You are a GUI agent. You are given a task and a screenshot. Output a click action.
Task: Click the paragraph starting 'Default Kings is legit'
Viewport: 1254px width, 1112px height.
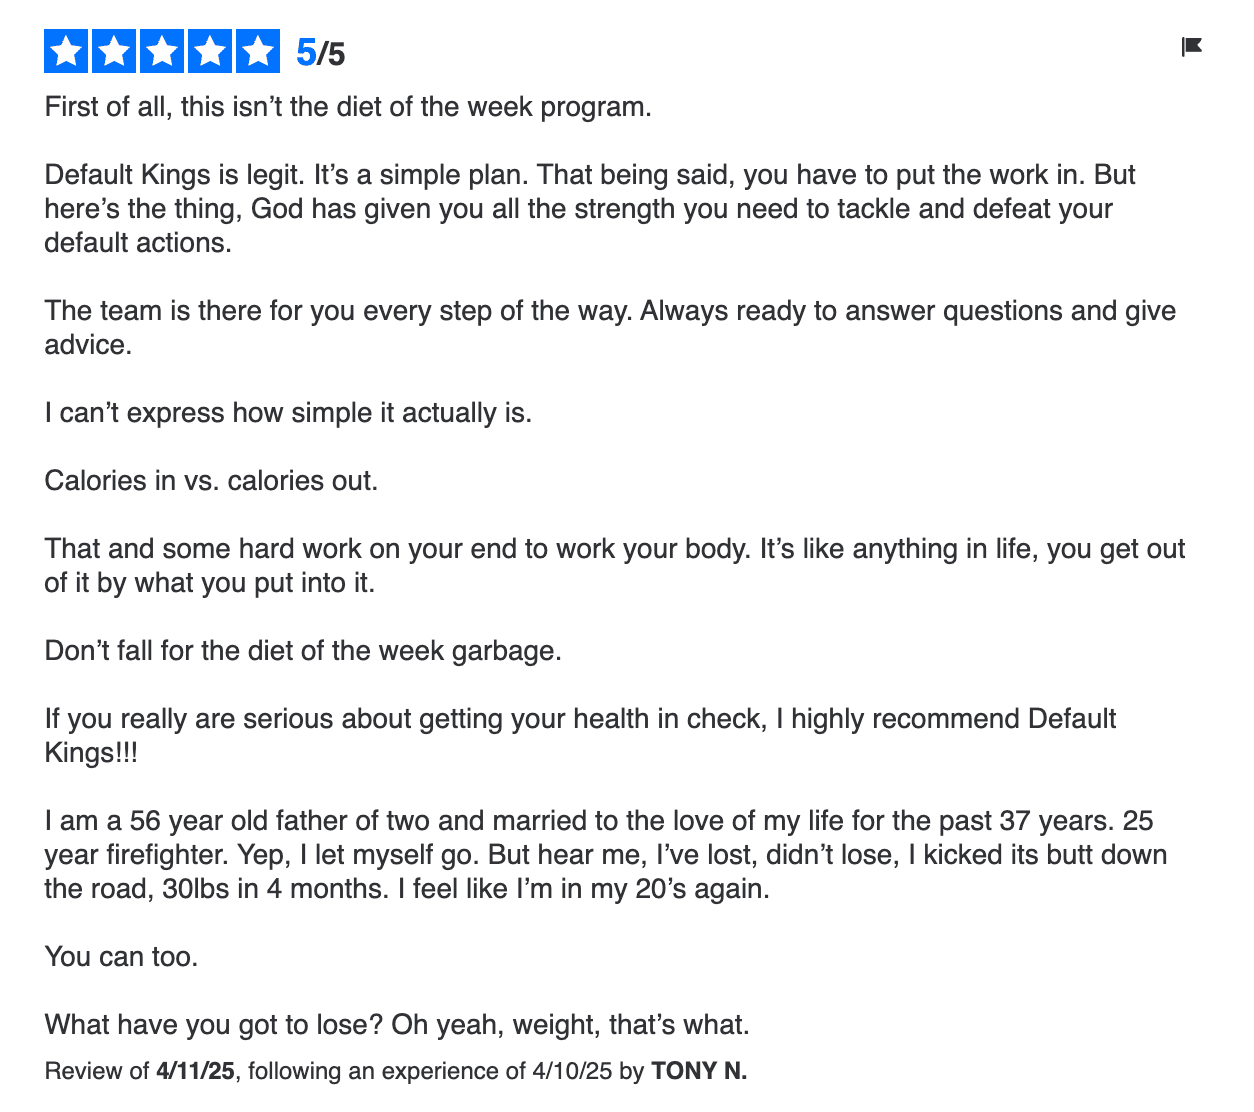[590, 209]
